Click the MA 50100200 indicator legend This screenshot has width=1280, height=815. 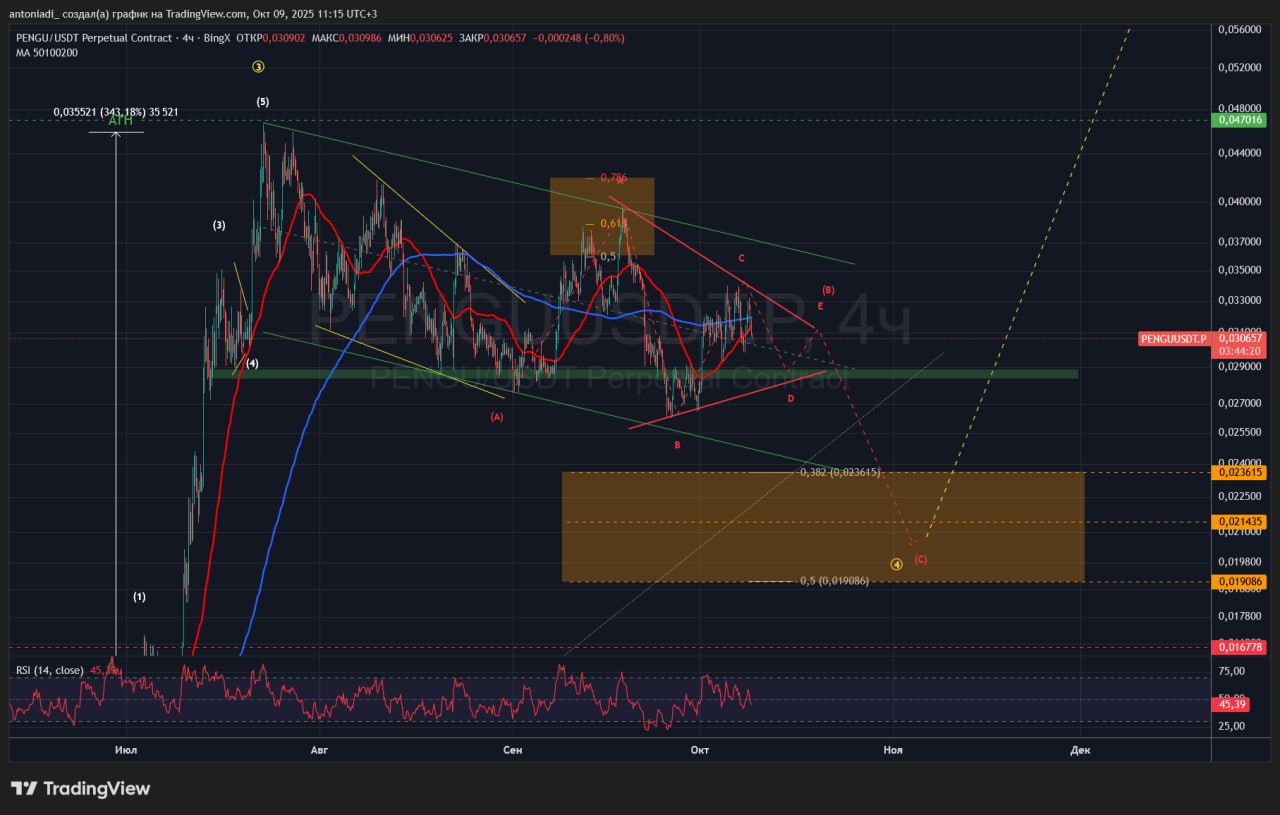point(49,52)
